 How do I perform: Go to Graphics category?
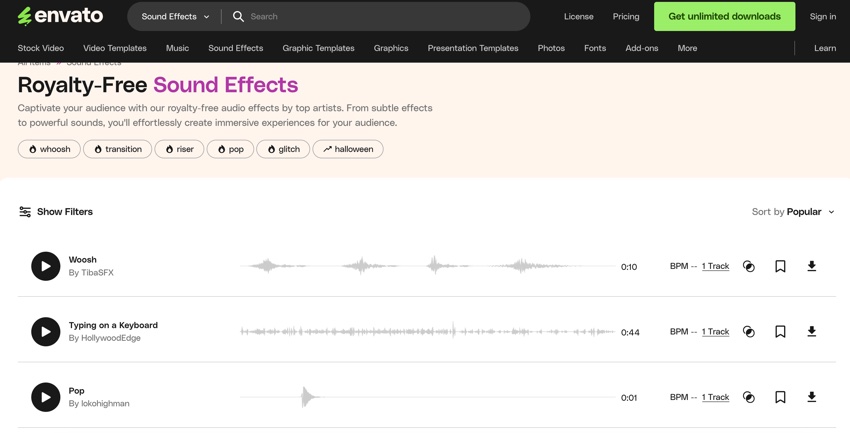391,48
